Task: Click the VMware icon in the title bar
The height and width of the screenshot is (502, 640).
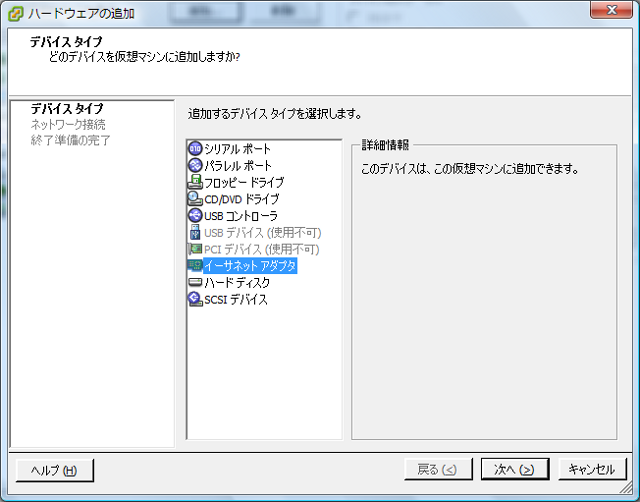Action: pos(16,14)
